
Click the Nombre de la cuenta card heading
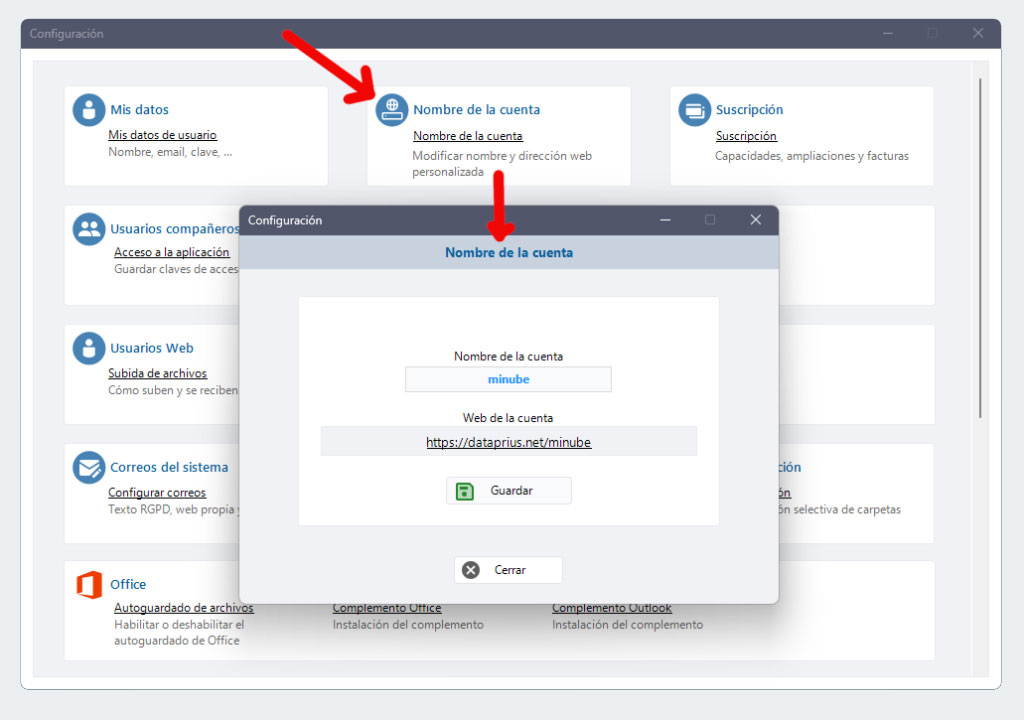[x=477, y=110]
